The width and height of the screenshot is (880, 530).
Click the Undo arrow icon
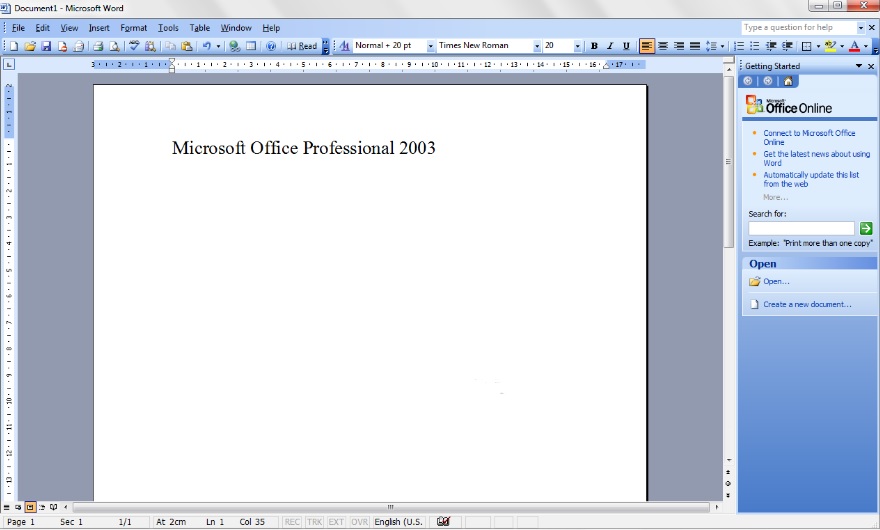(x=205, y=46)
